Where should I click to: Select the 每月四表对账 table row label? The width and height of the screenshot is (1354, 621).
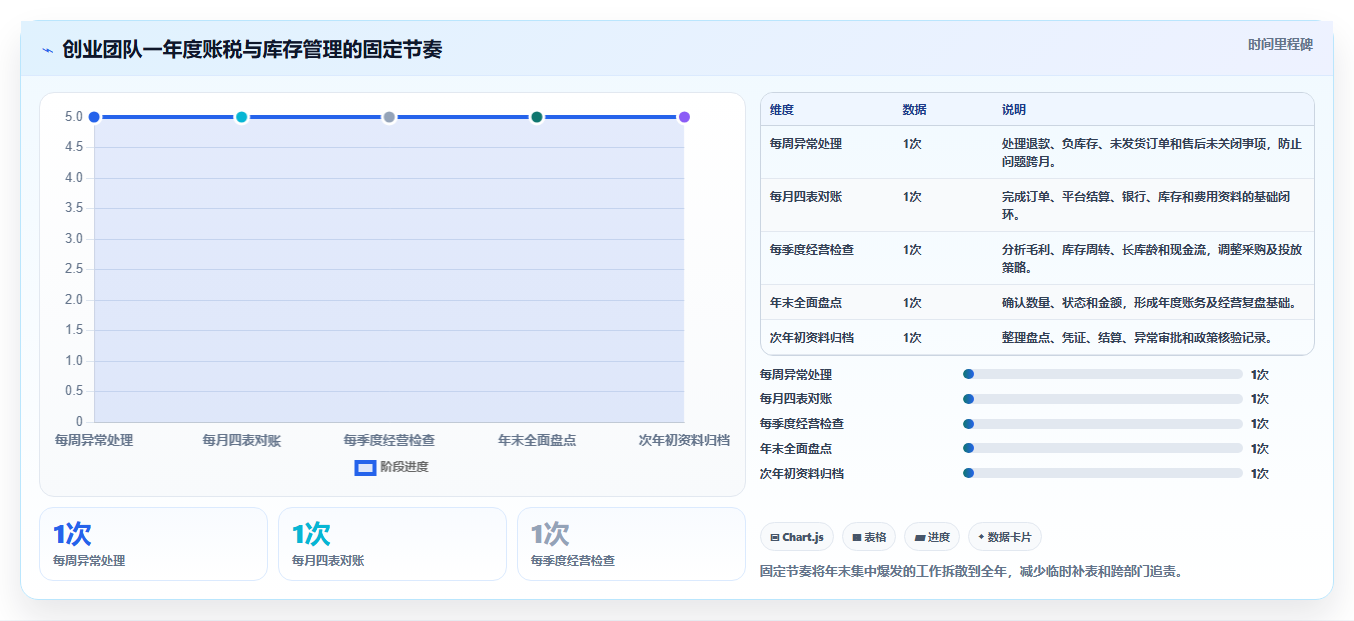[x=806, y=197]
